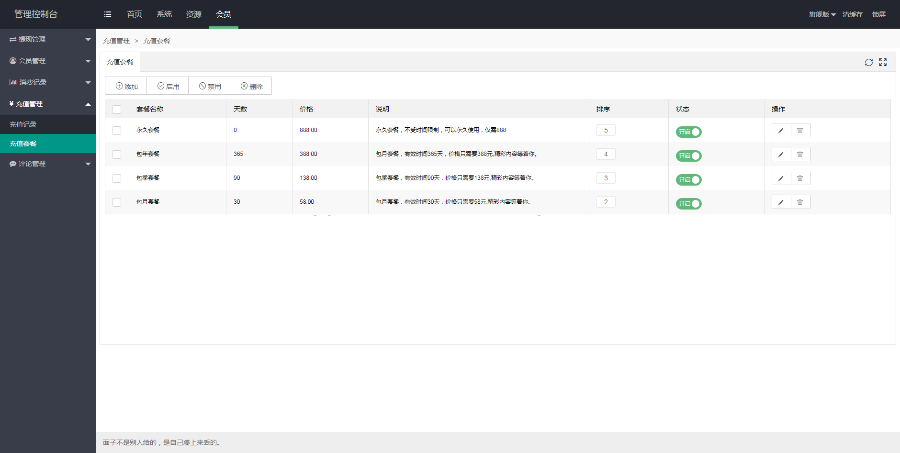
Task: Open 充值记录 in the sidebar submenu
Action: tap(48, 124)
